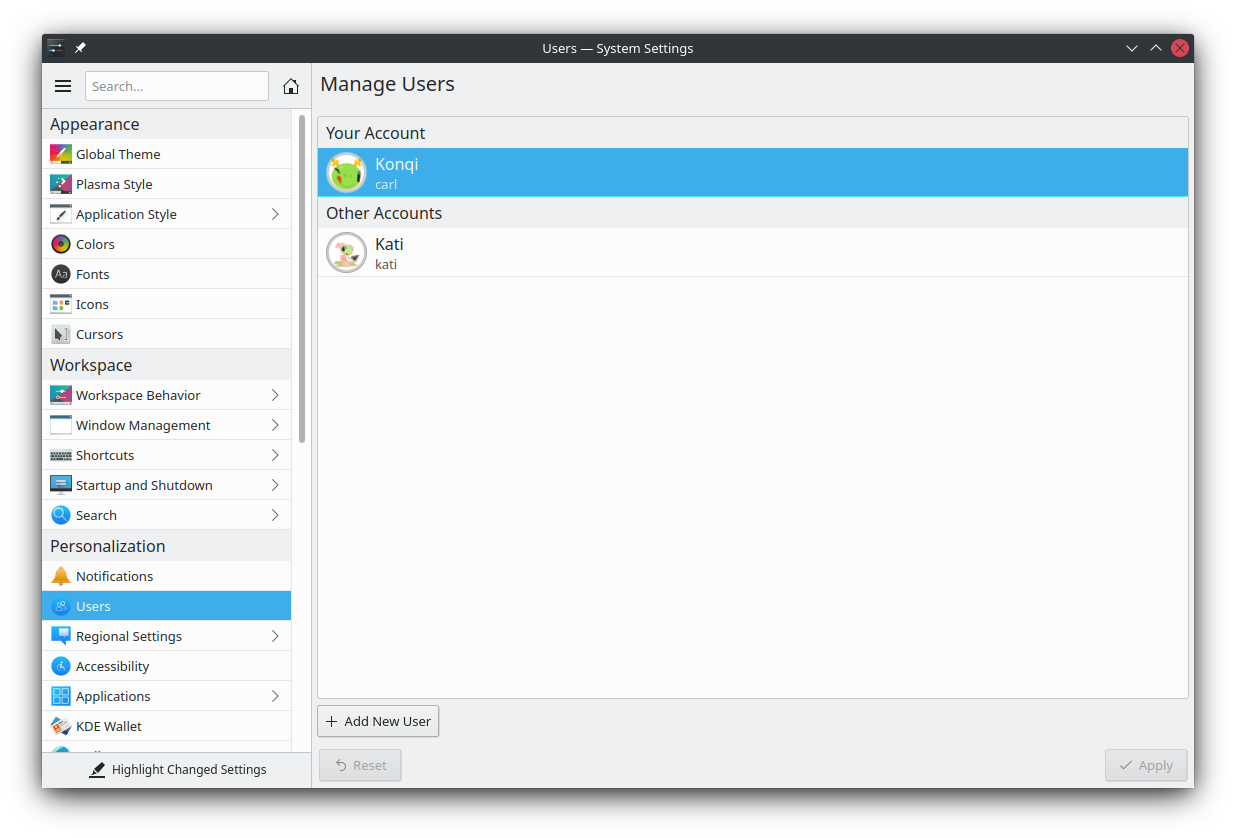Select Kati's user avatar

(346, 253)
